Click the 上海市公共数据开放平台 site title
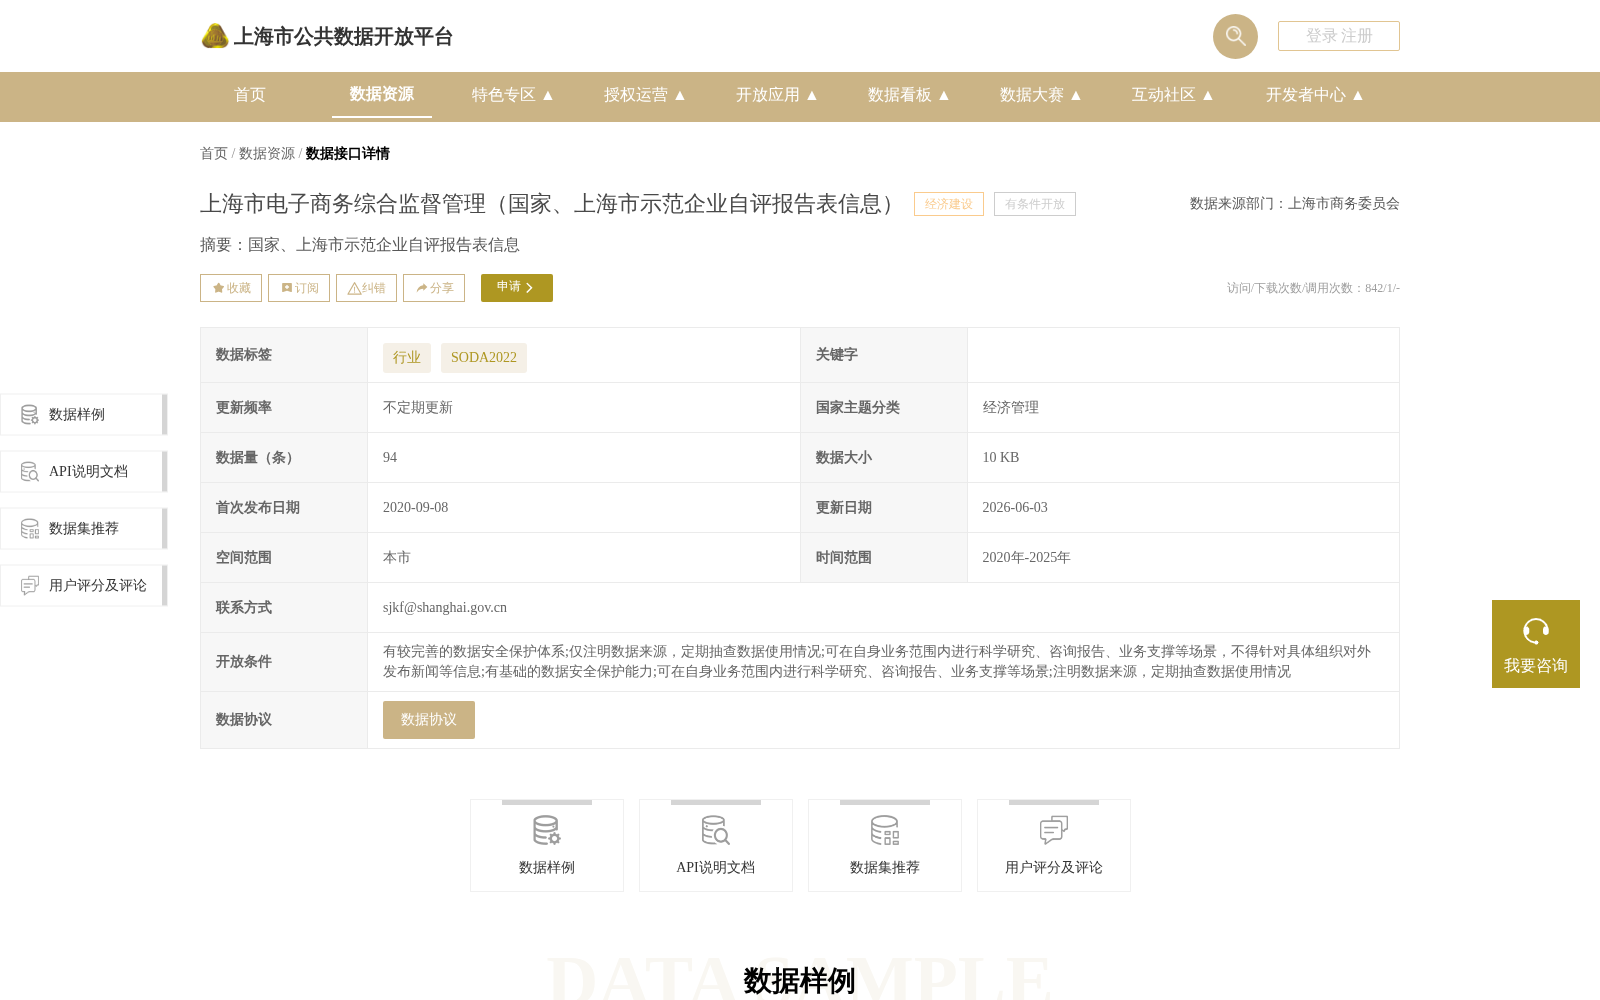The height and width of the screenshot is (1000, 1600). [343, 37]
